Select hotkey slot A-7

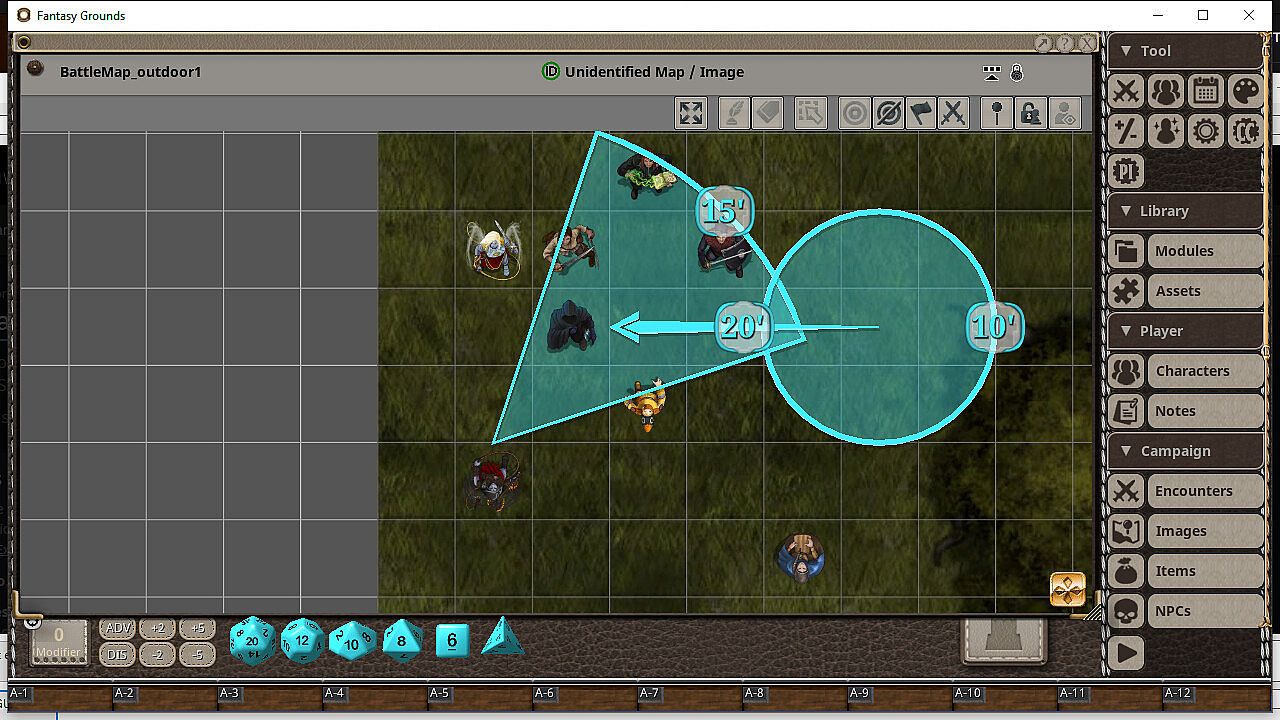[690, 697]
